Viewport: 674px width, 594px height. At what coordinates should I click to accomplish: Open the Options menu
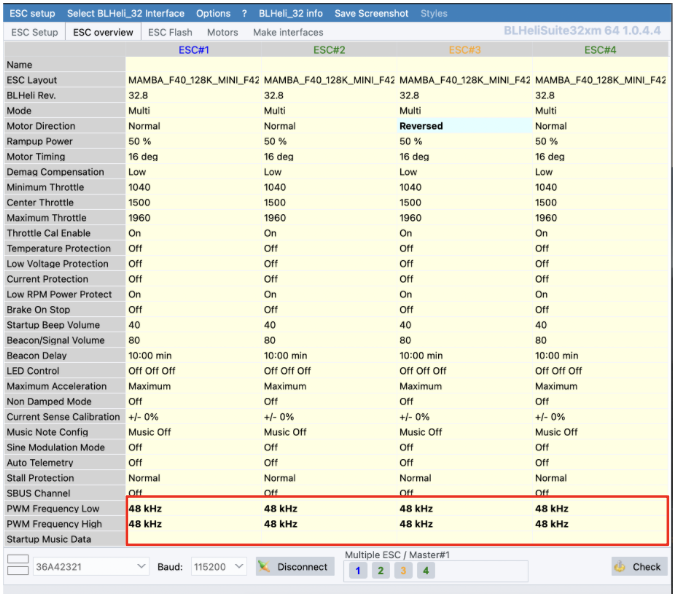tap(213, 14)
